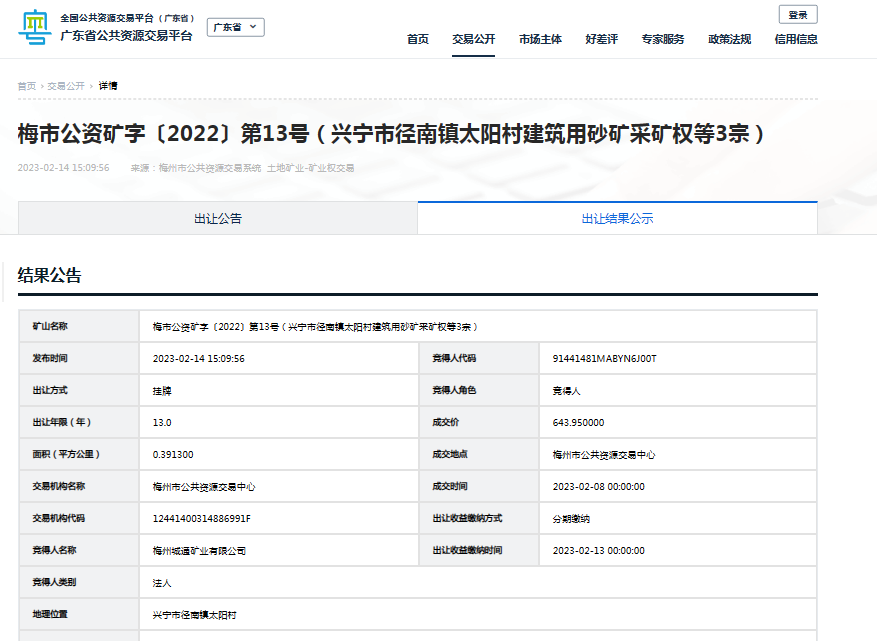This screenshot has height=641, width=877.
Task: Click the 面积（平方公里） row label
Action: (67, 454)
